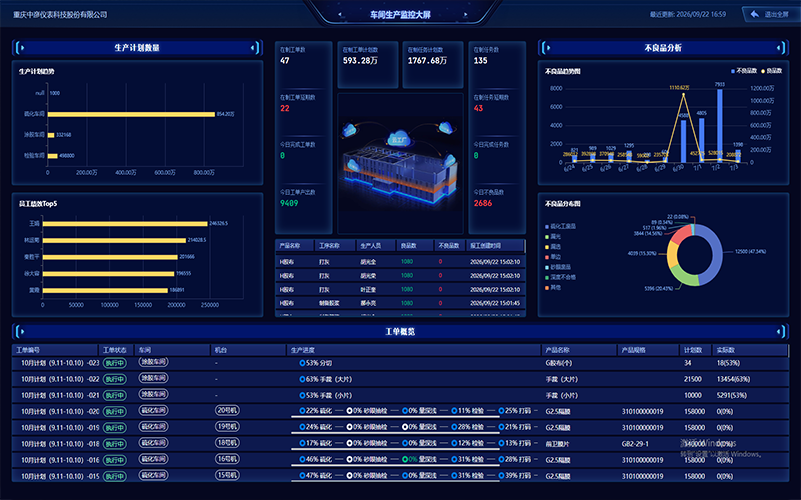Click the 工单概览 section header bar
The image size is (801, 500).
(400, 332)
